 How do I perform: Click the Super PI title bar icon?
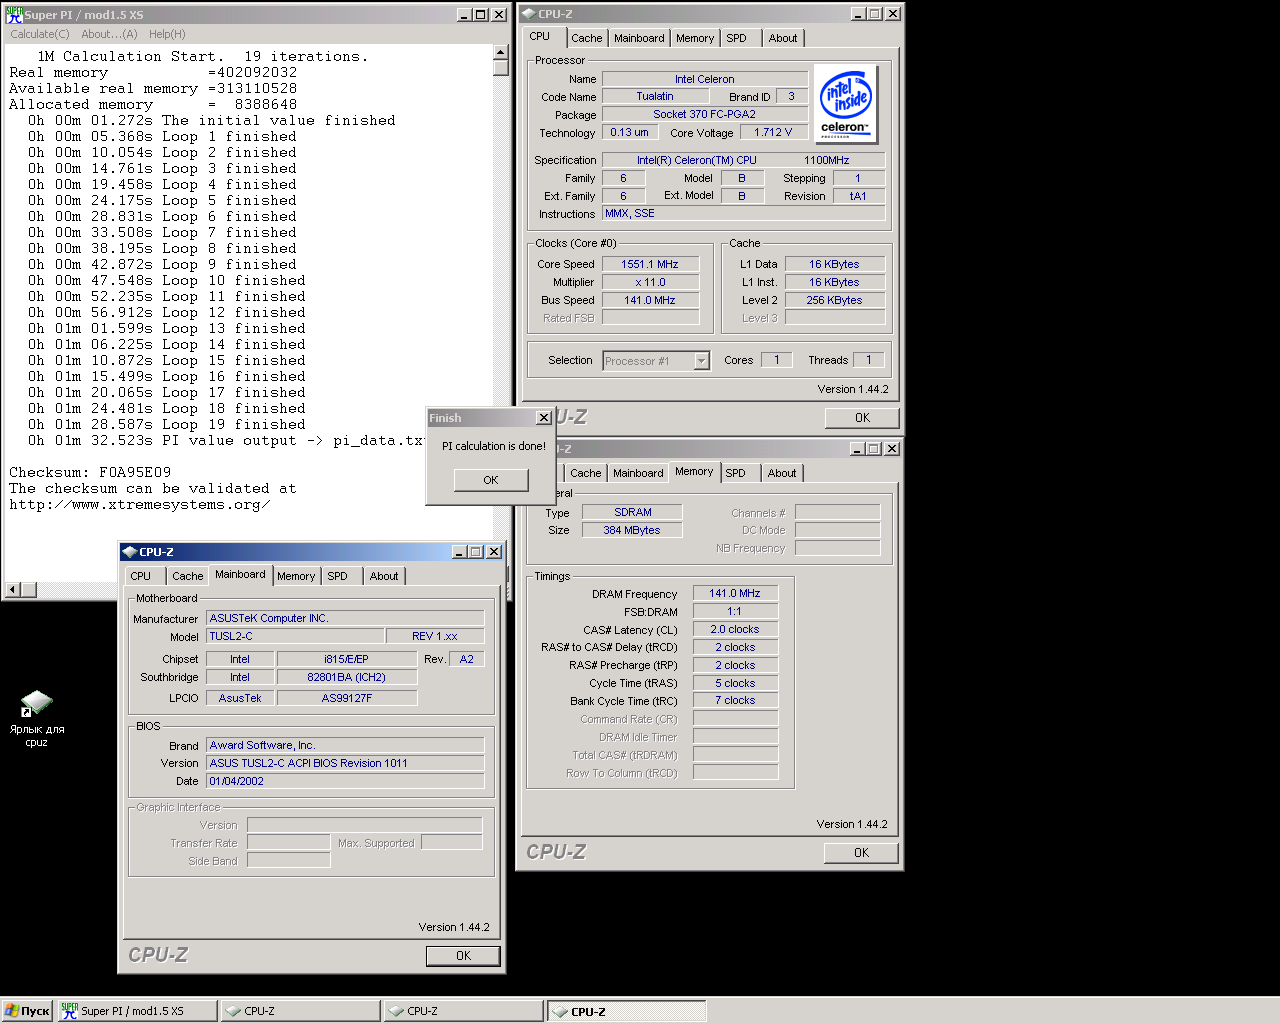pos(14,15)
